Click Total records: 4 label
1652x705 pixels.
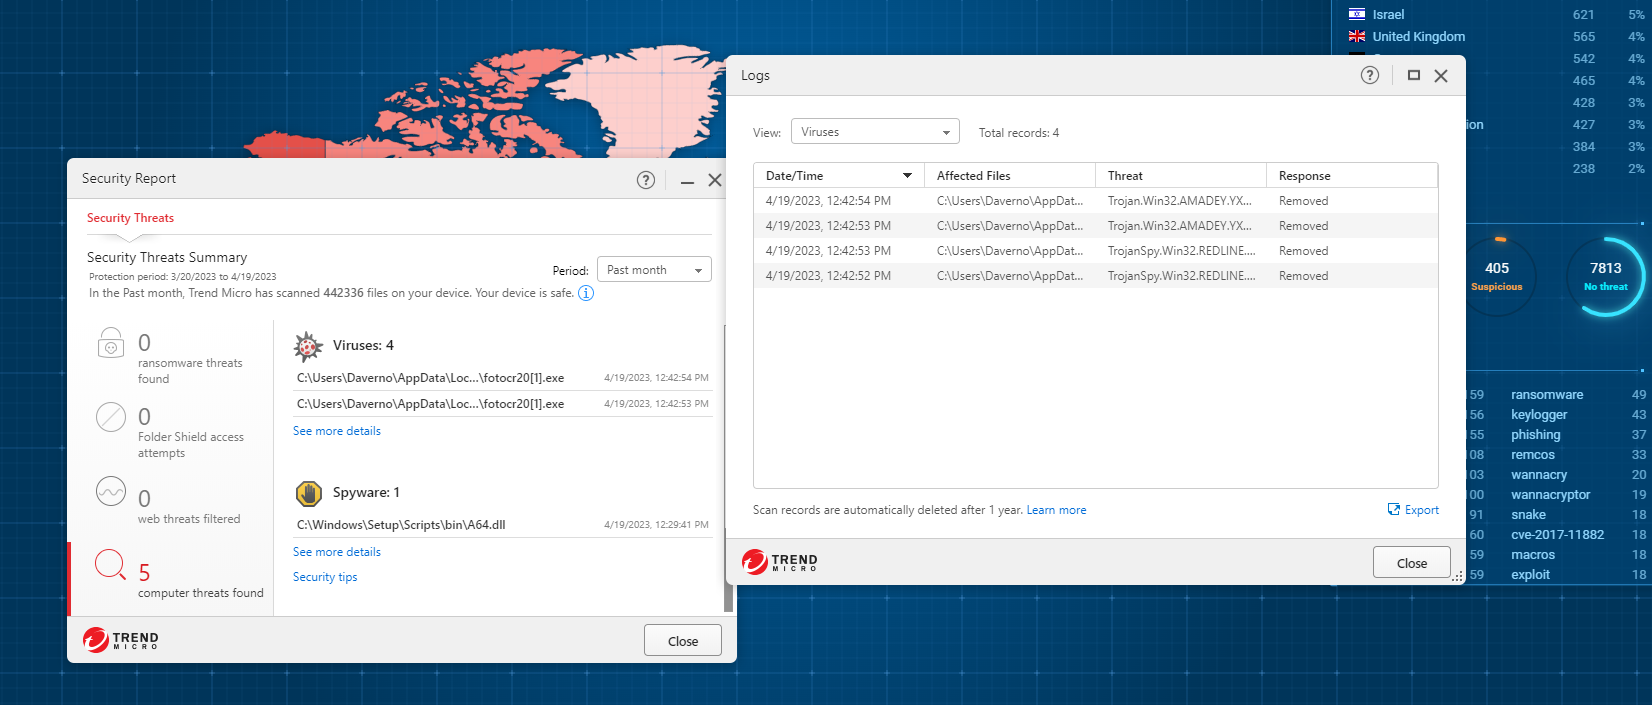click(x=1018, y=133)
